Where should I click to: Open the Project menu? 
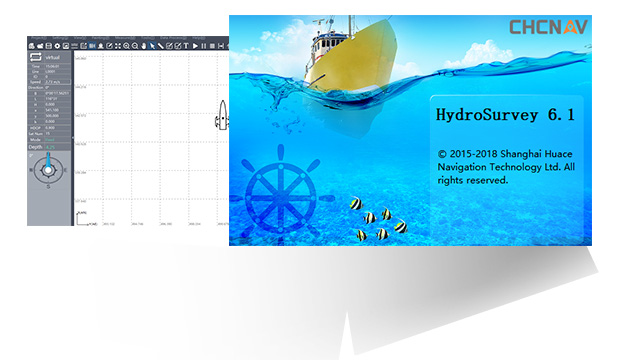[x=38, y=38]
